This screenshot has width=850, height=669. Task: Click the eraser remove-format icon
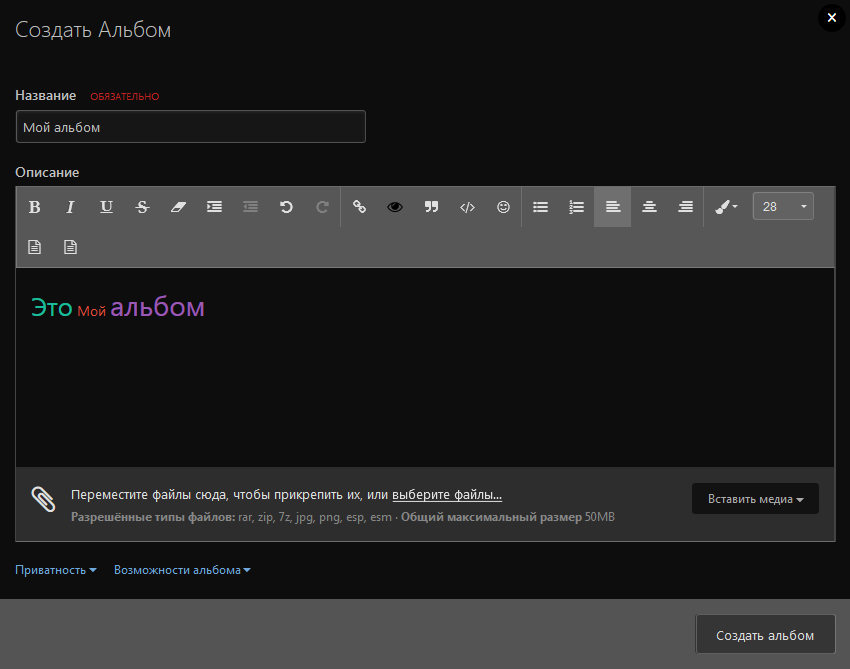pos(178,207)
